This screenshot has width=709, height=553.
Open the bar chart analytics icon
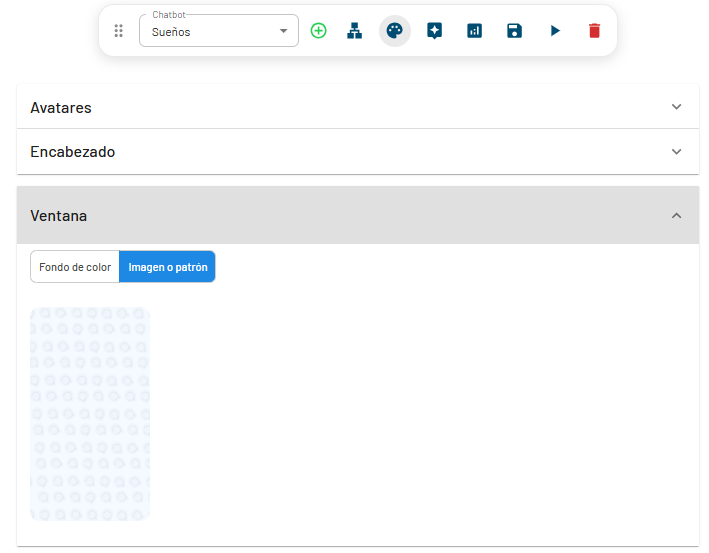pyautogui.click(x=474, y=31)
